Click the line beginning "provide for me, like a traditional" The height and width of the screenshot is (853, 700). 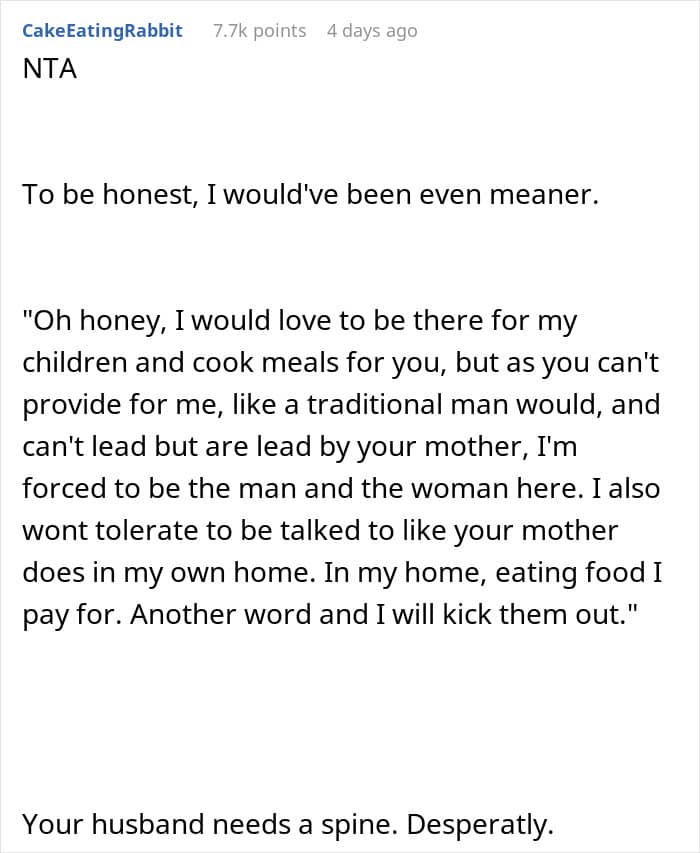tap(342, 404)
